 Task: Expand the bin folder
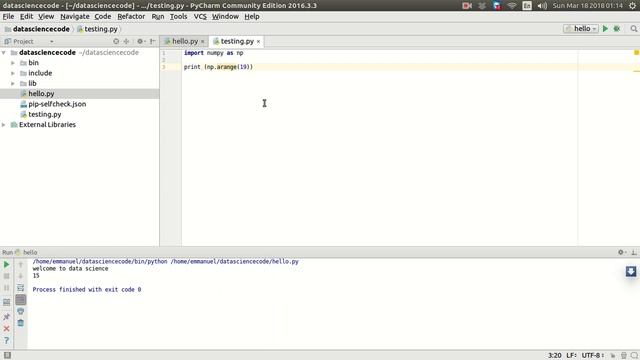[13, 63]
